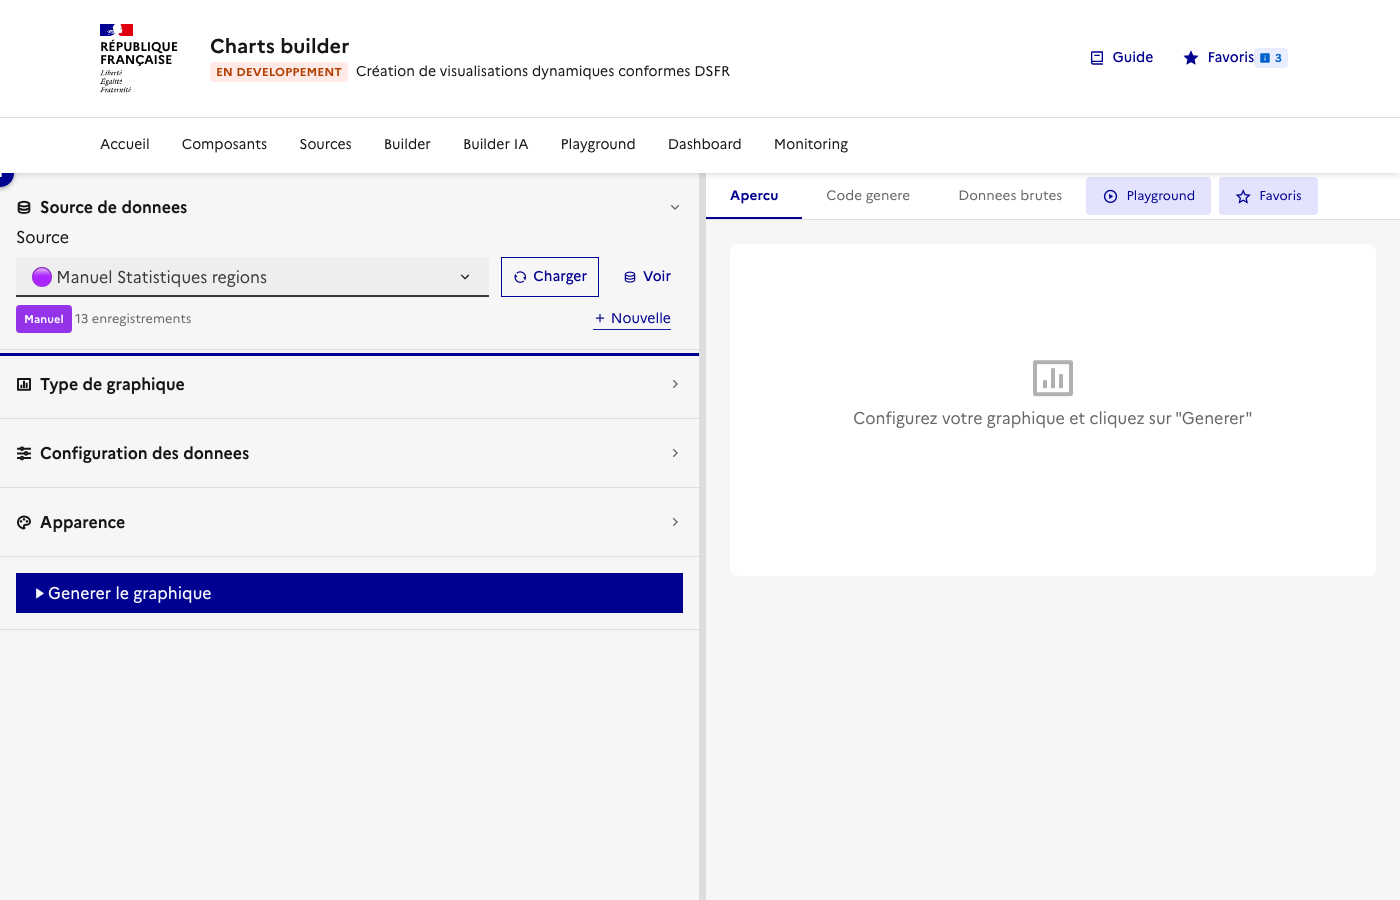The height and width of the screenshot is (900, 1400).
Task: Expand the Type de graphique section
Action: point(675,384)
